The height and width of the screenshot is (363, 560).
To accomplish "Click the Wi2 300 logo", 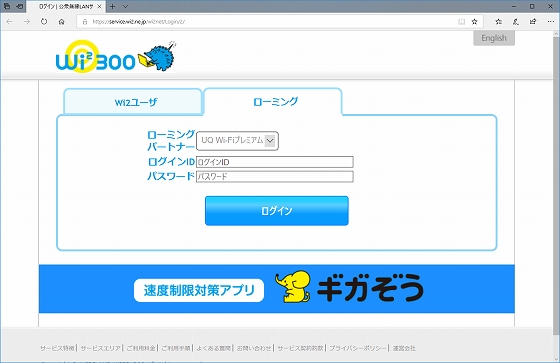I will coord(116,56).
